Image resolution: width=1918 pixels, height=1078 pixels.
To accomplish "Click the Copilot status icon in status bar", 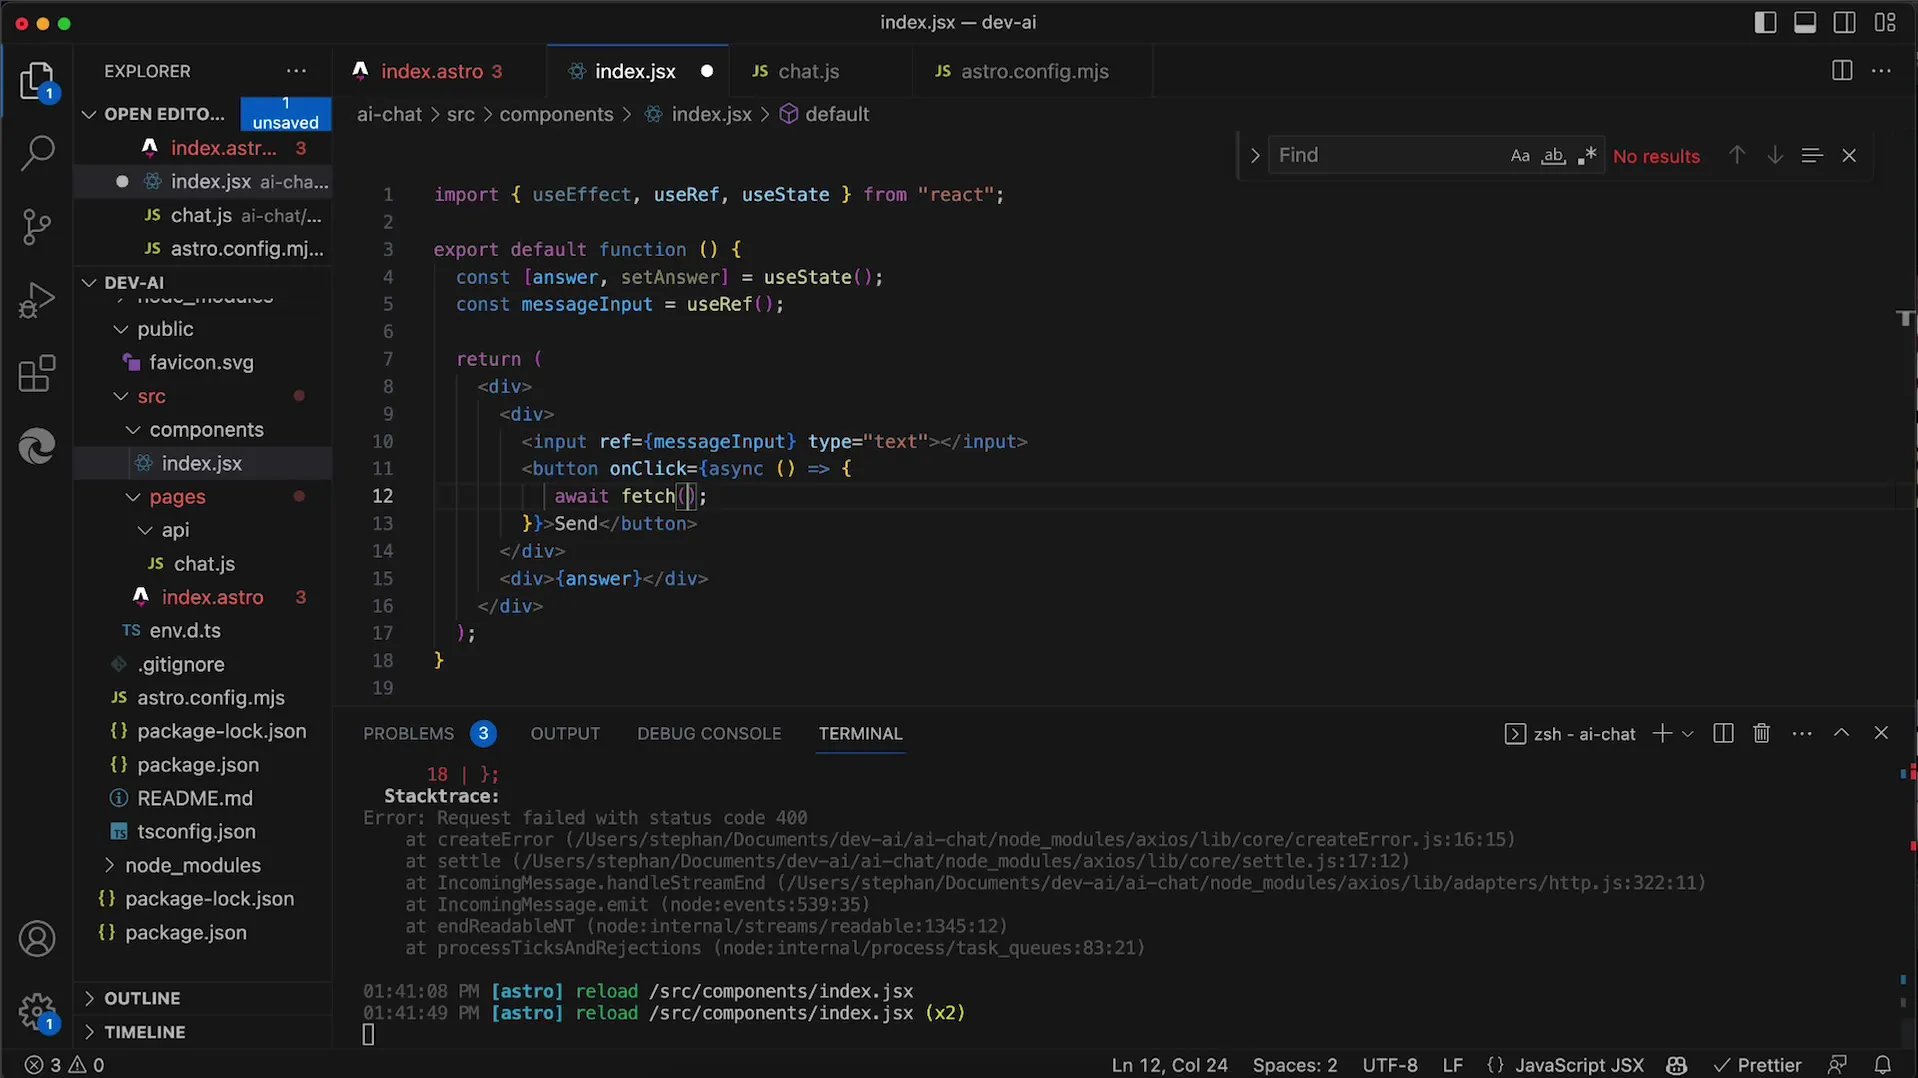I will [x=1677, y=1065].
